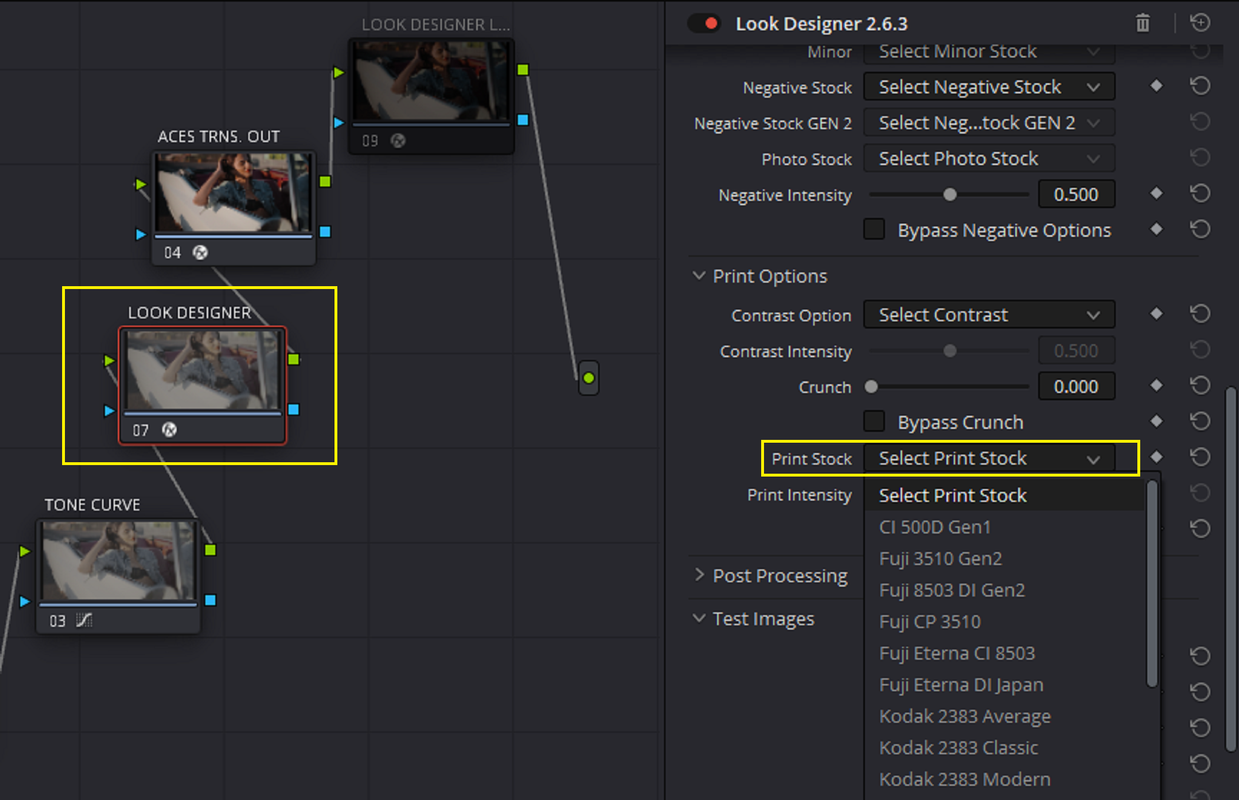Open the Negative Stock GEN 2 dropdown
Image resolution: width=1239 pixels, height=800 pixels.
(989, 123)
